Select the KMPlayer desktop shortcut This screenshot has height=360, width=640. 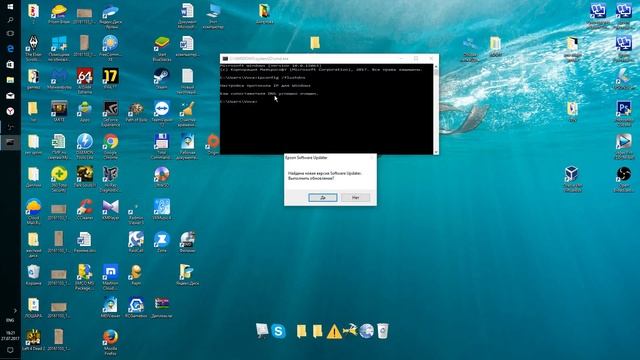[x=110, y=210]
